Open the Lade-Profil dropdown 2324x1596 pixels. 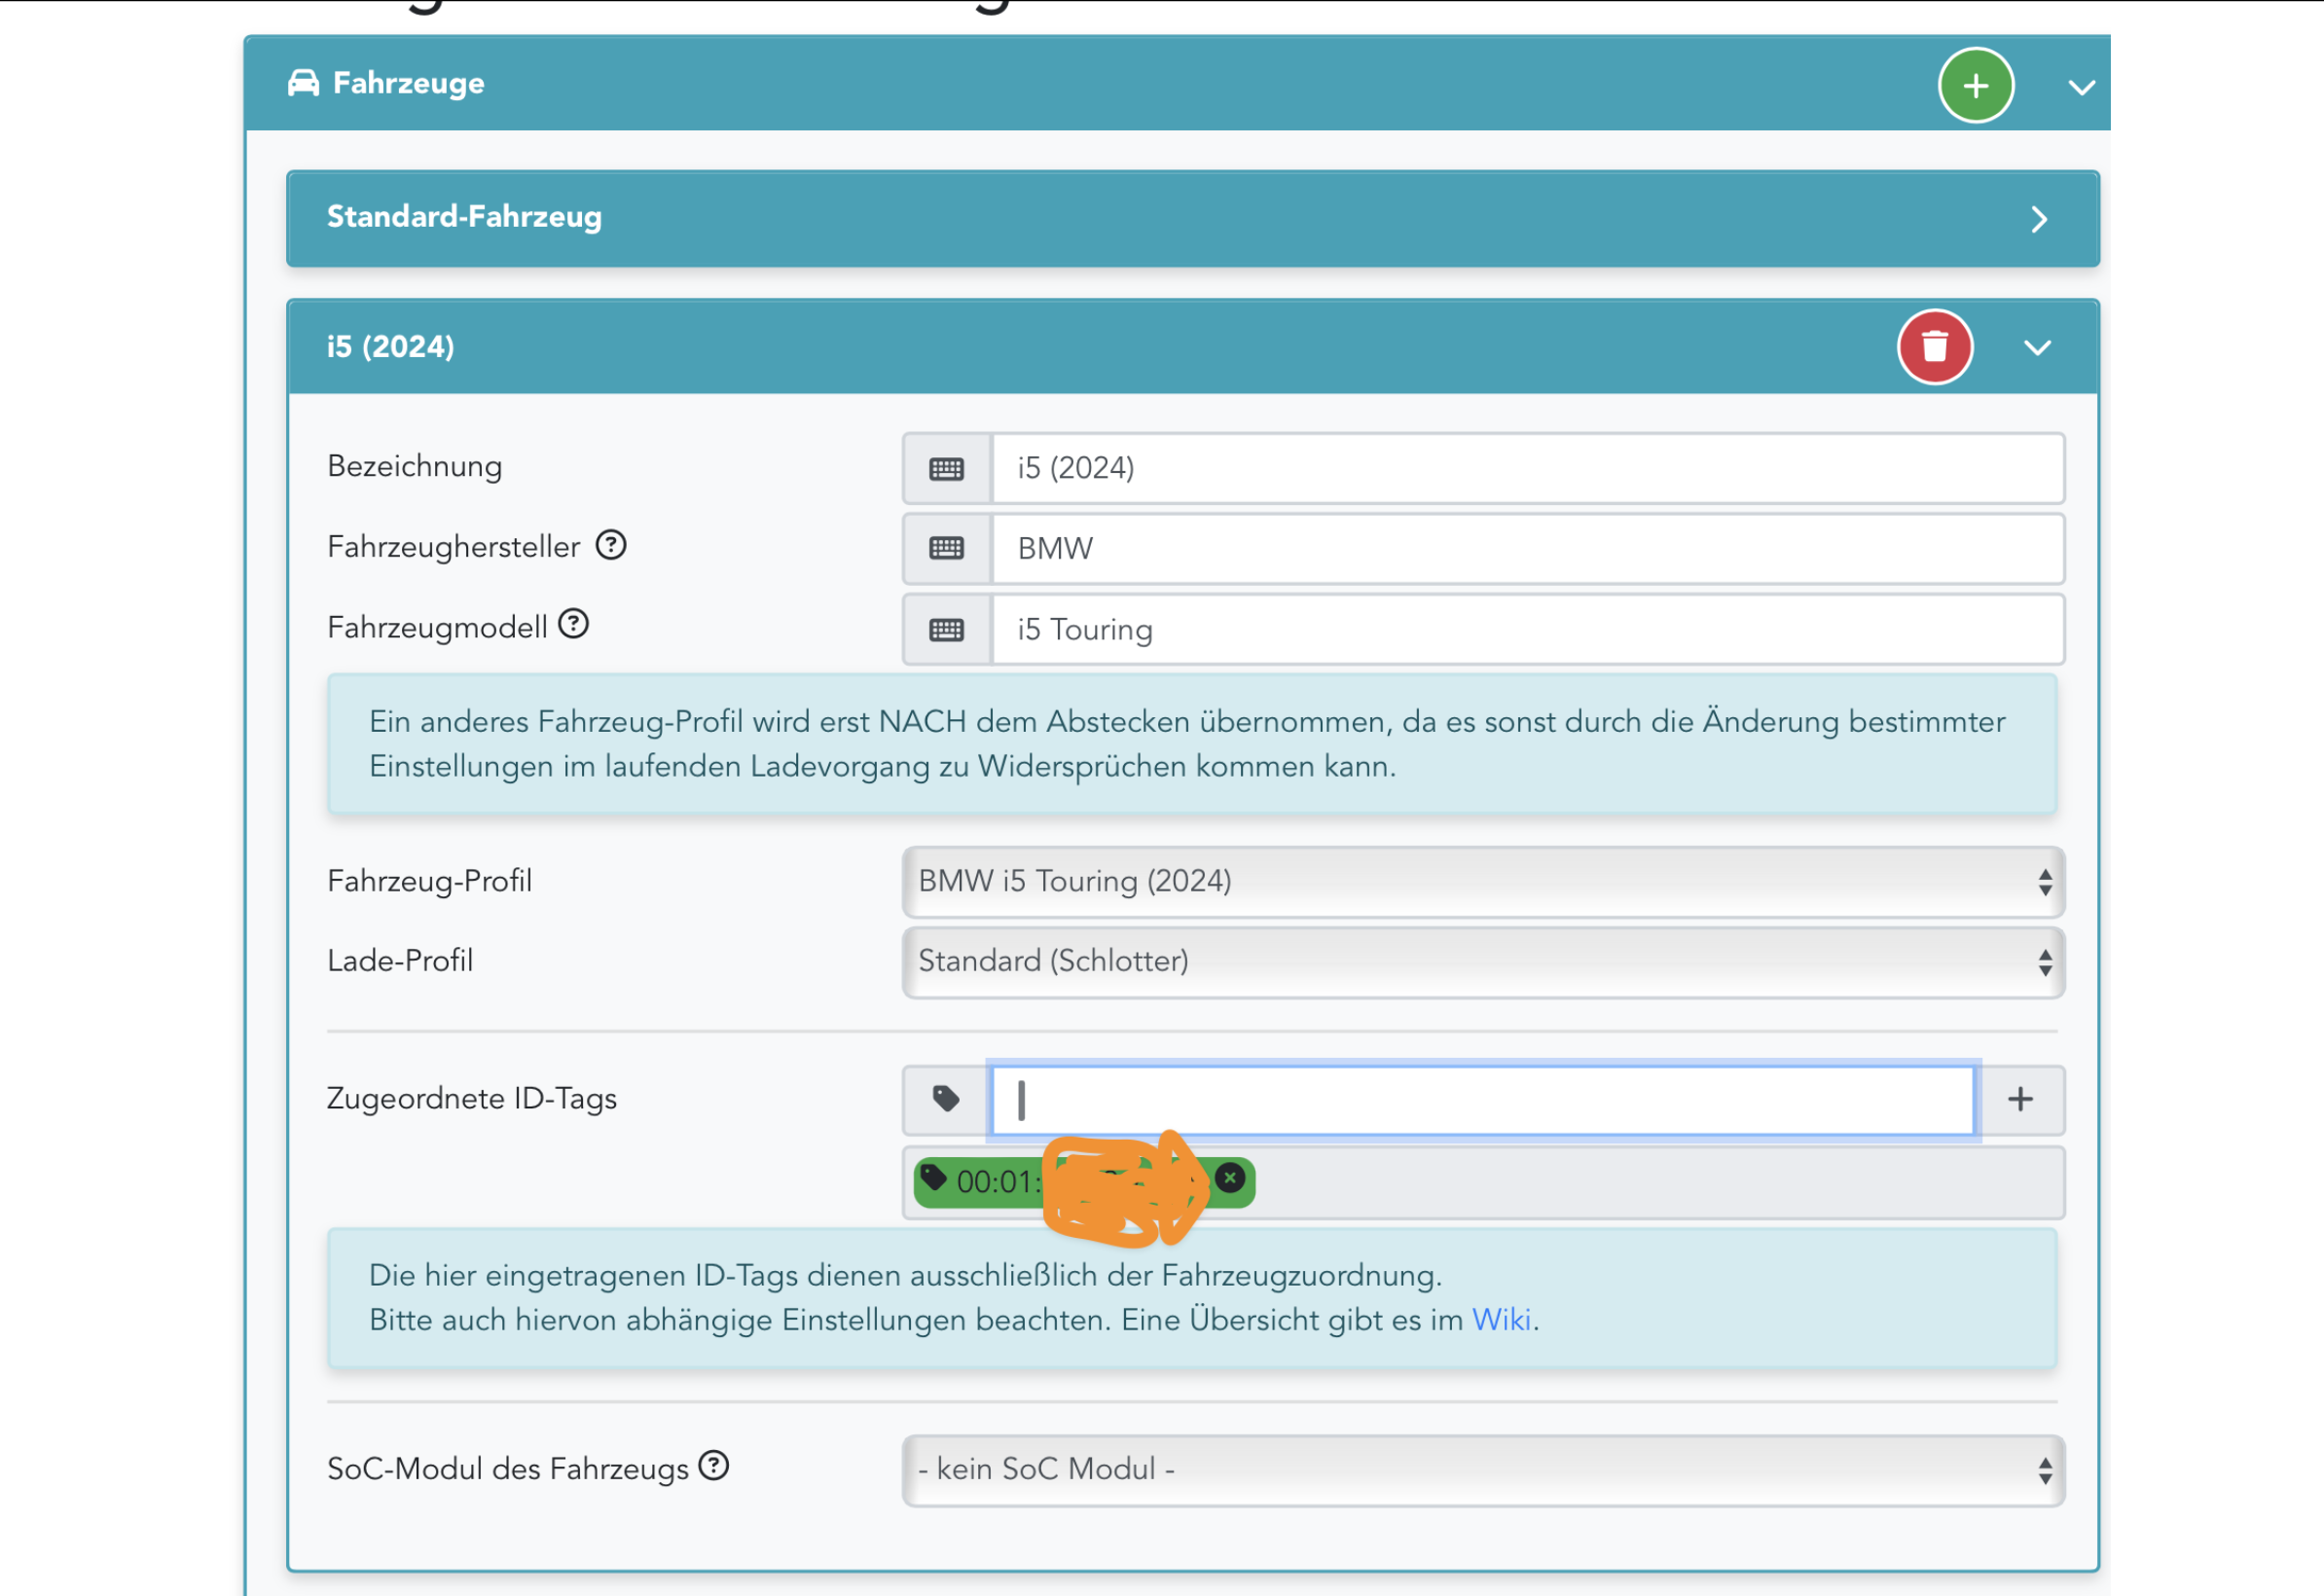(1482, 961)
